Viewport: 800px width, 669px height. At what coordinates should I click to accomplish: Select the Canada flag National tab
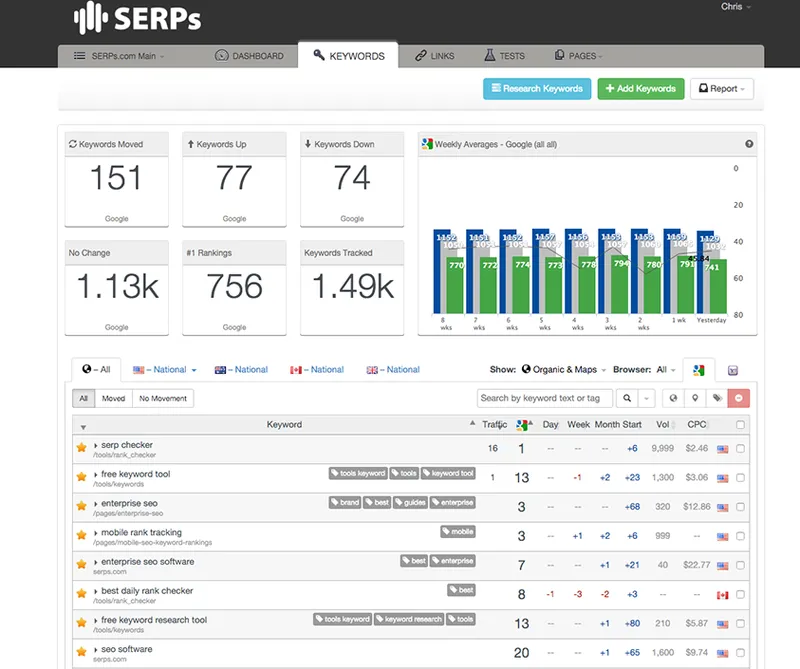coord(317,369)
